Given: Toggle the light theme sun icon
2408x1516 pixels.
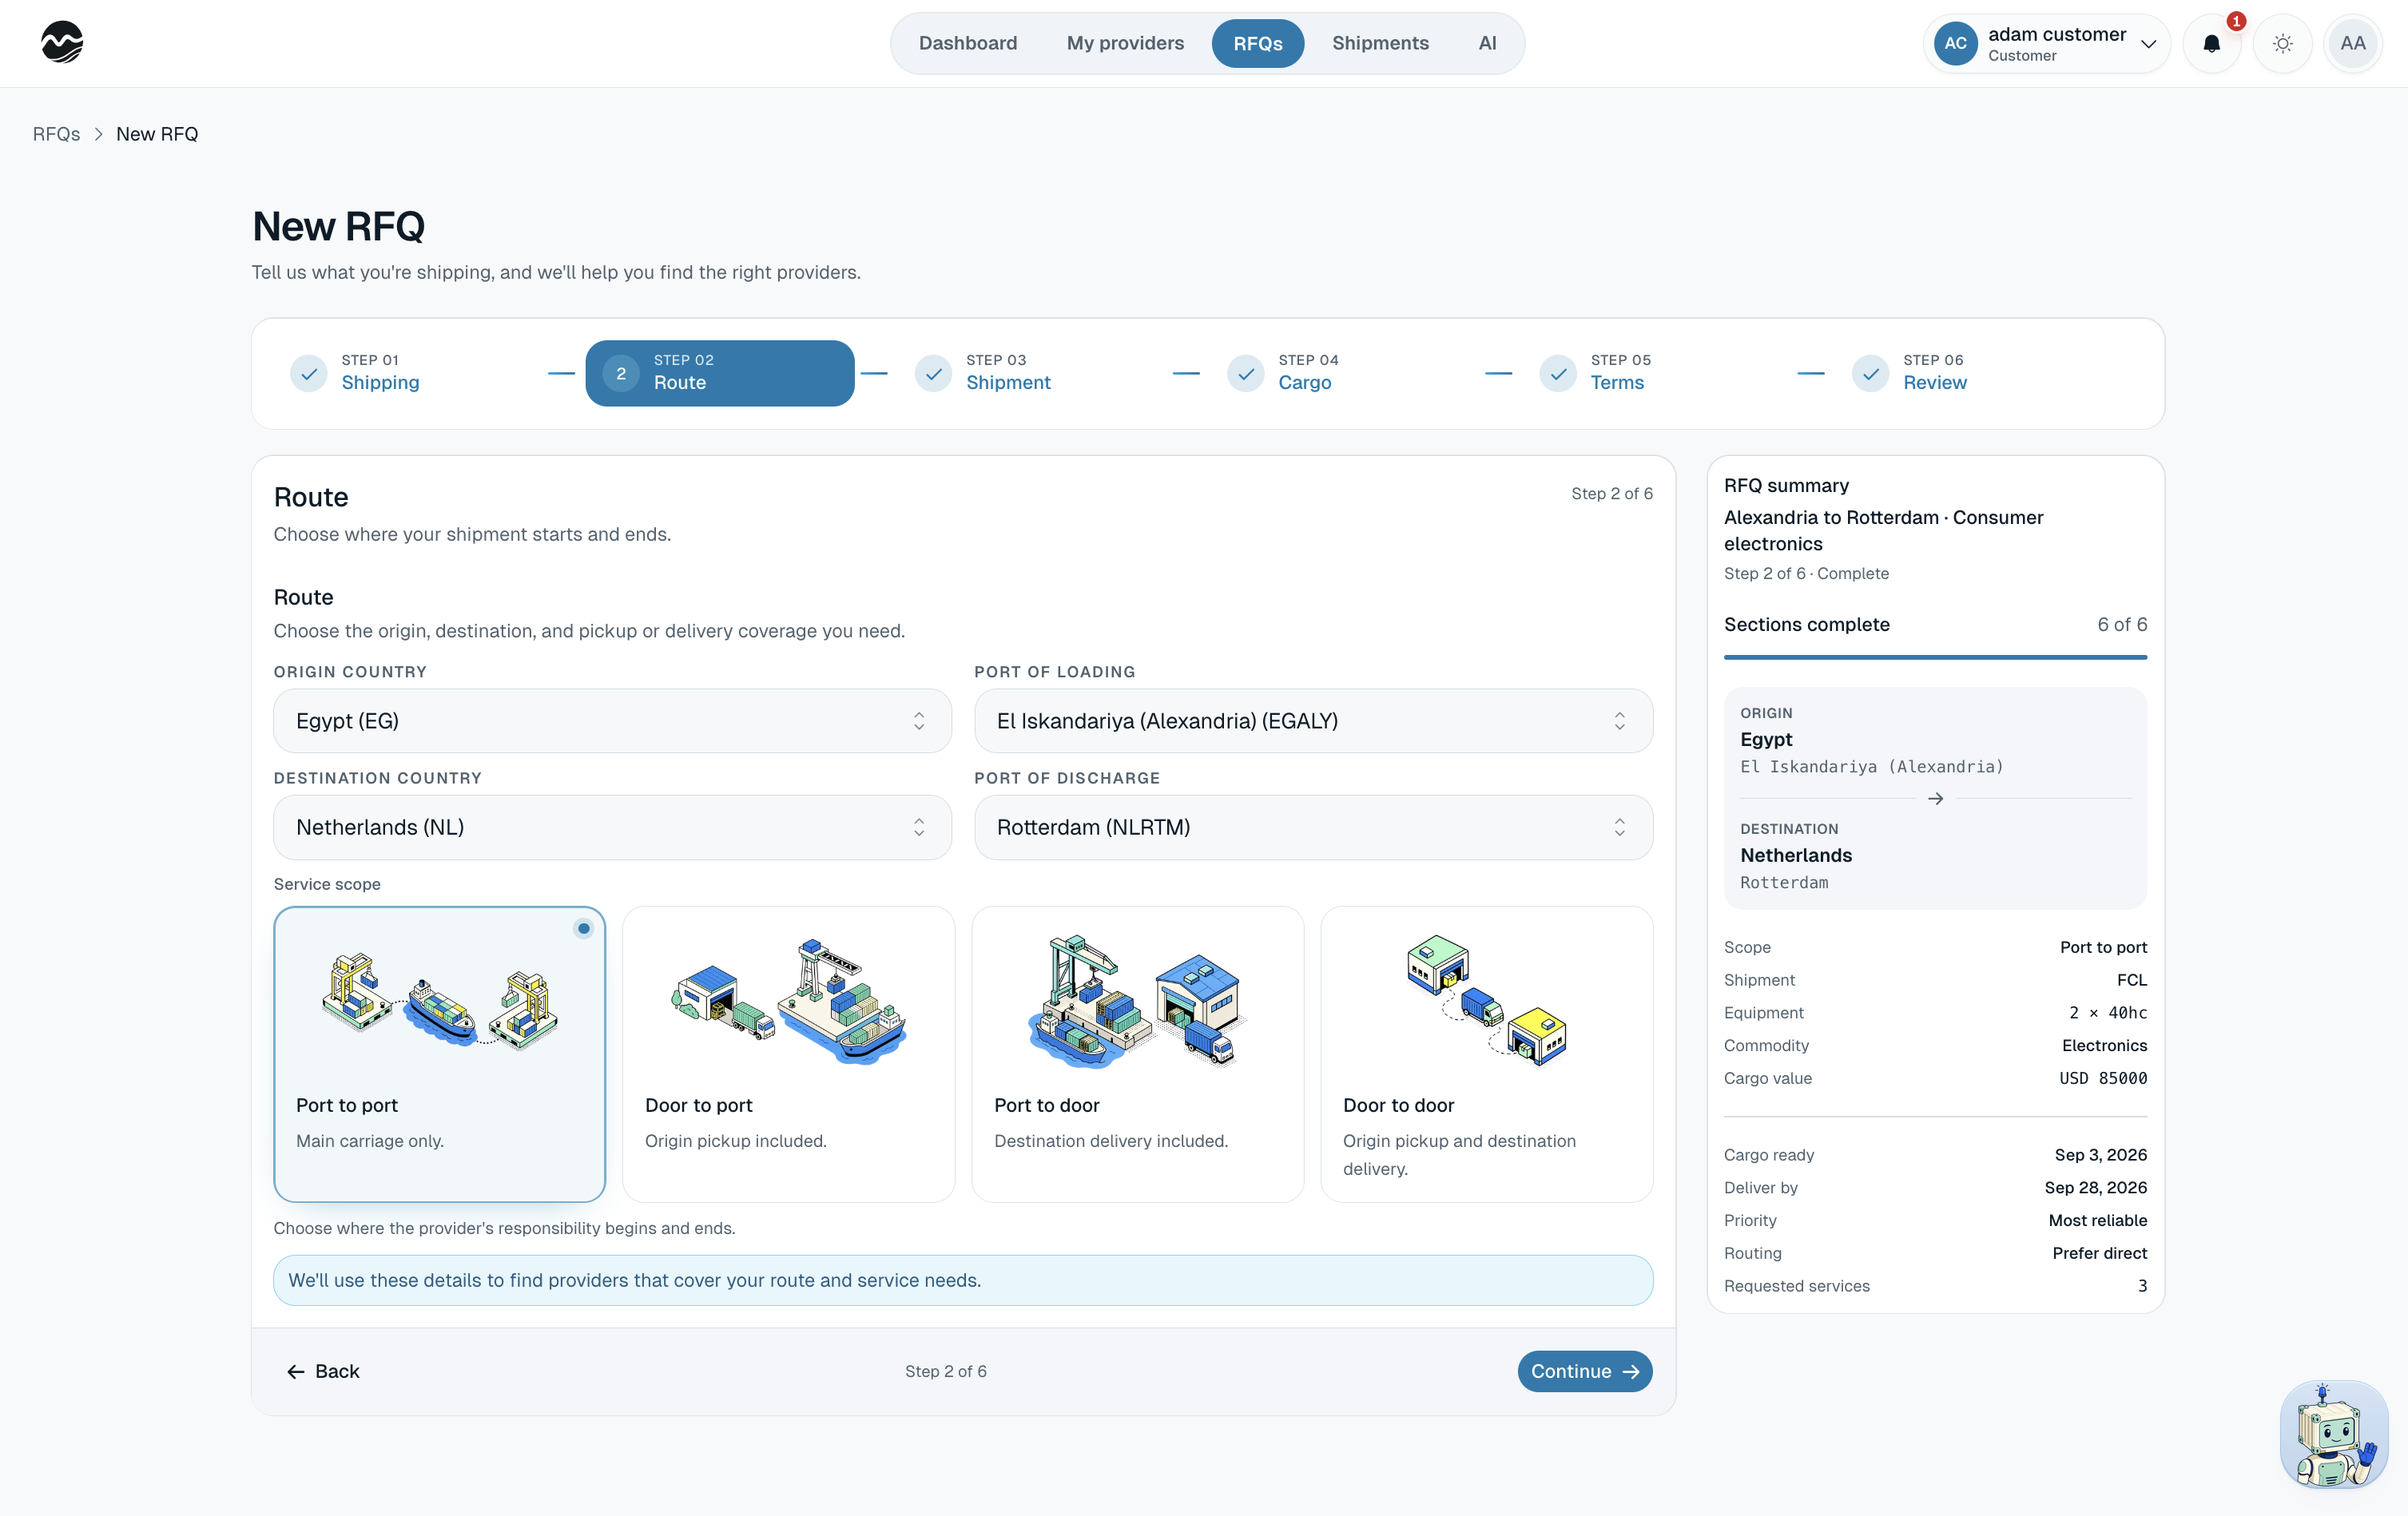Looking at the screenshot, I should click(2282, 43).
